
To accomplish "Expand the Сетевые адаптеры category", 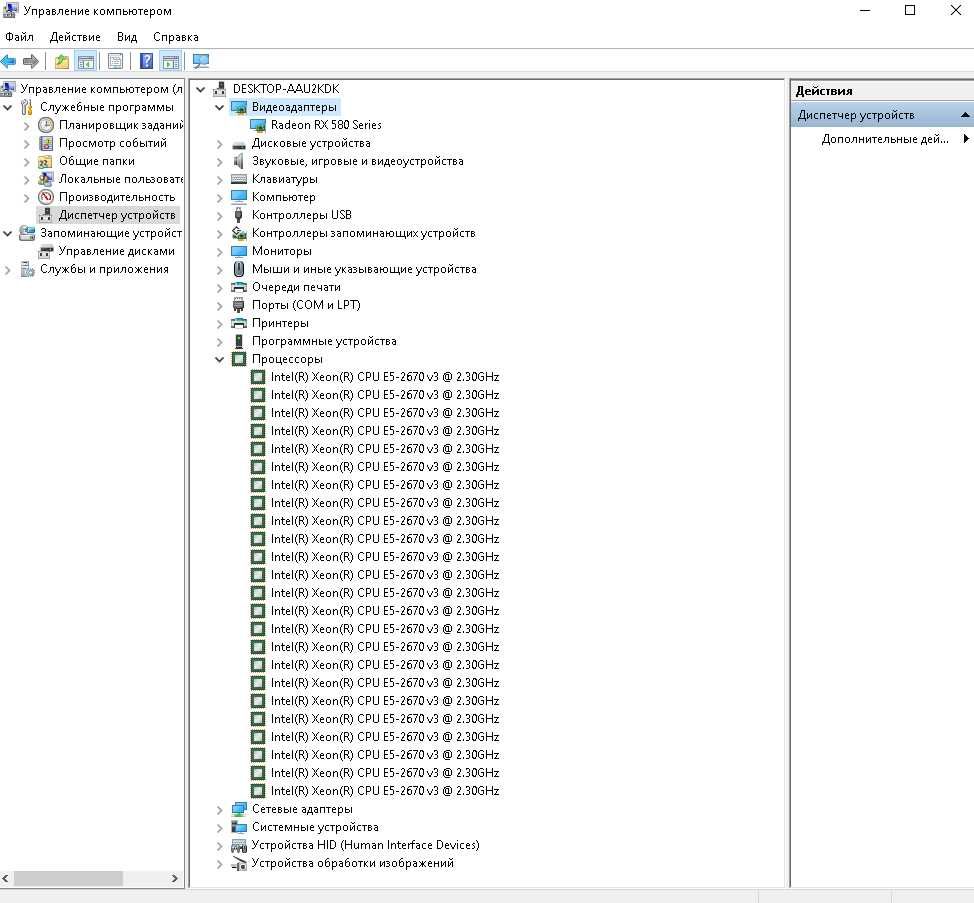I will tap(219, 809).
